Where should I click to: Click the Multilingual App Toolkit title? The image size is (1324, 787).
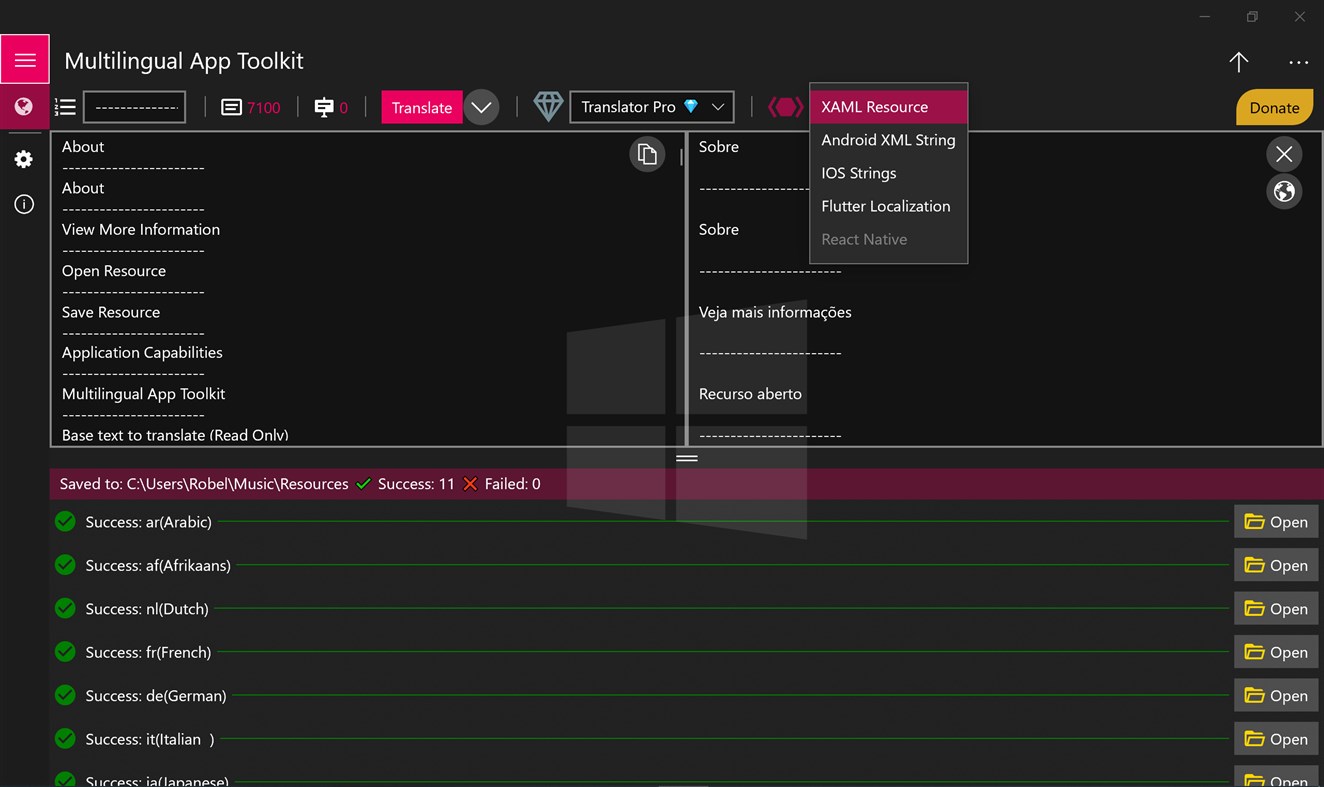point(184,61)
